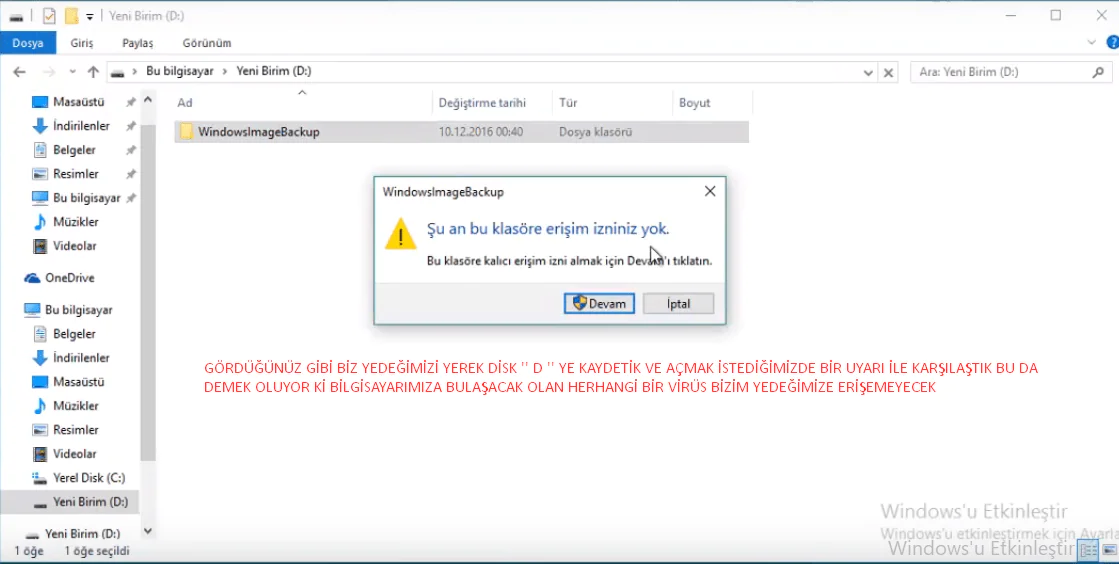Select Belgeler under Bu bilgisayar tree
This screenshot has width=1119, height=564.
[74, 333]
